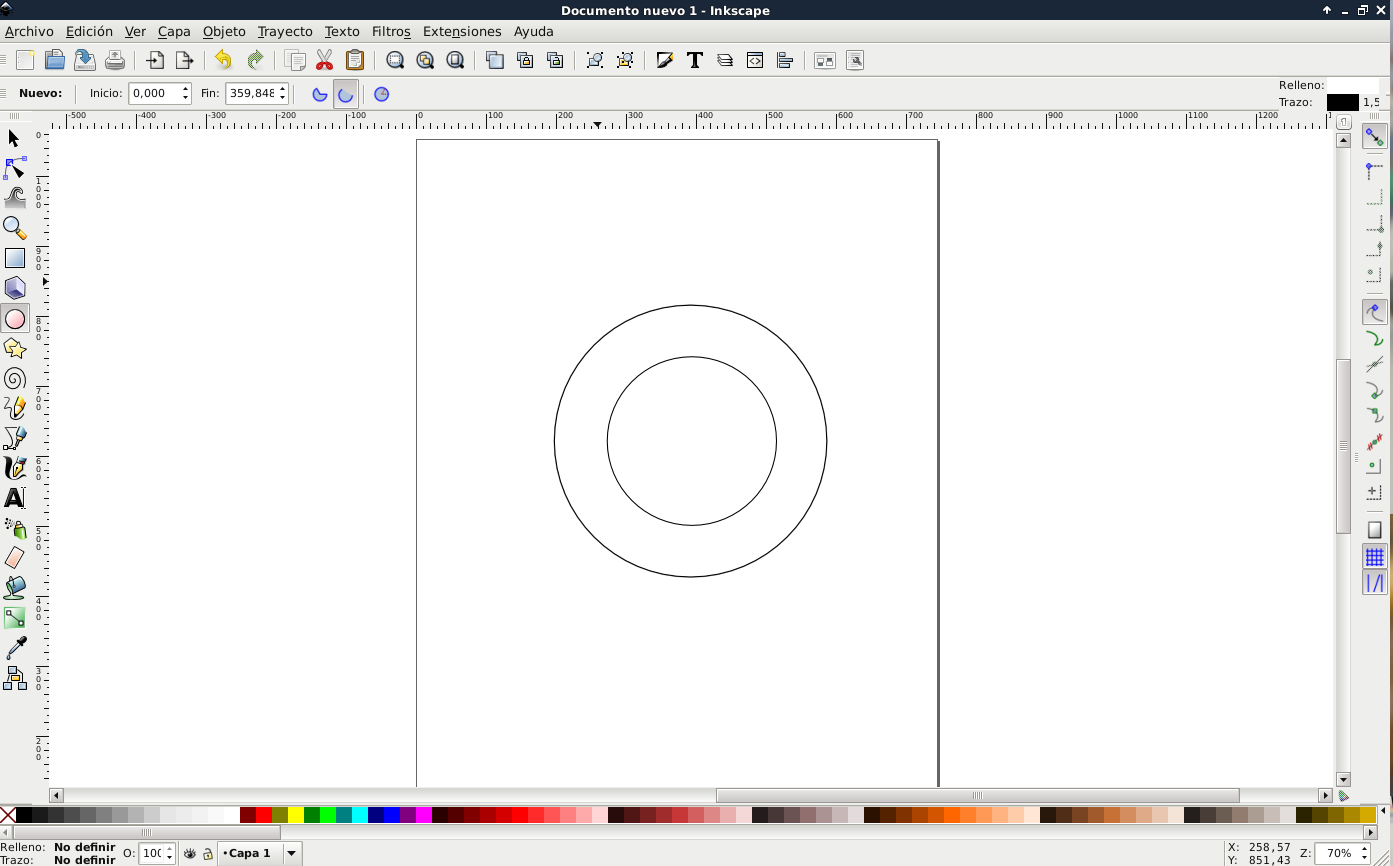Toggle snapping to grids
Screen dimensions: 1393x866
(1375, 557)
